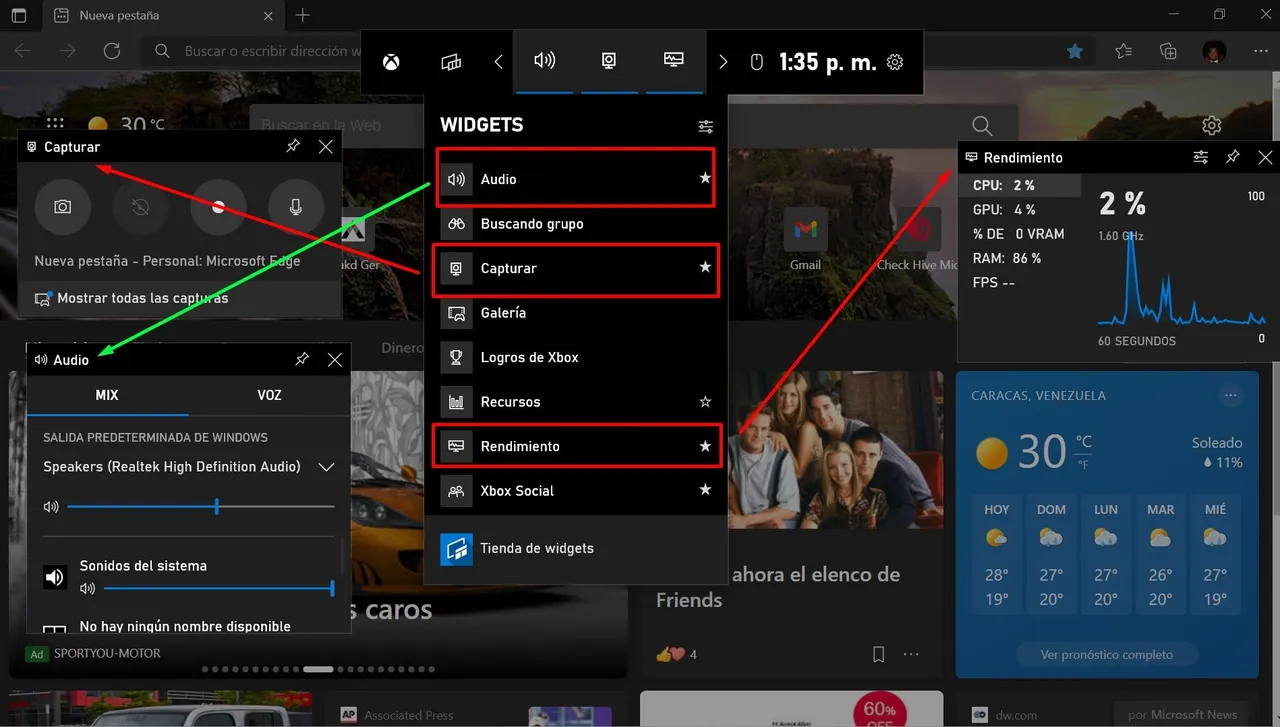
Task: Adjust the Sonidos del sistema volume slider
Action: click(x=218, y=589)
